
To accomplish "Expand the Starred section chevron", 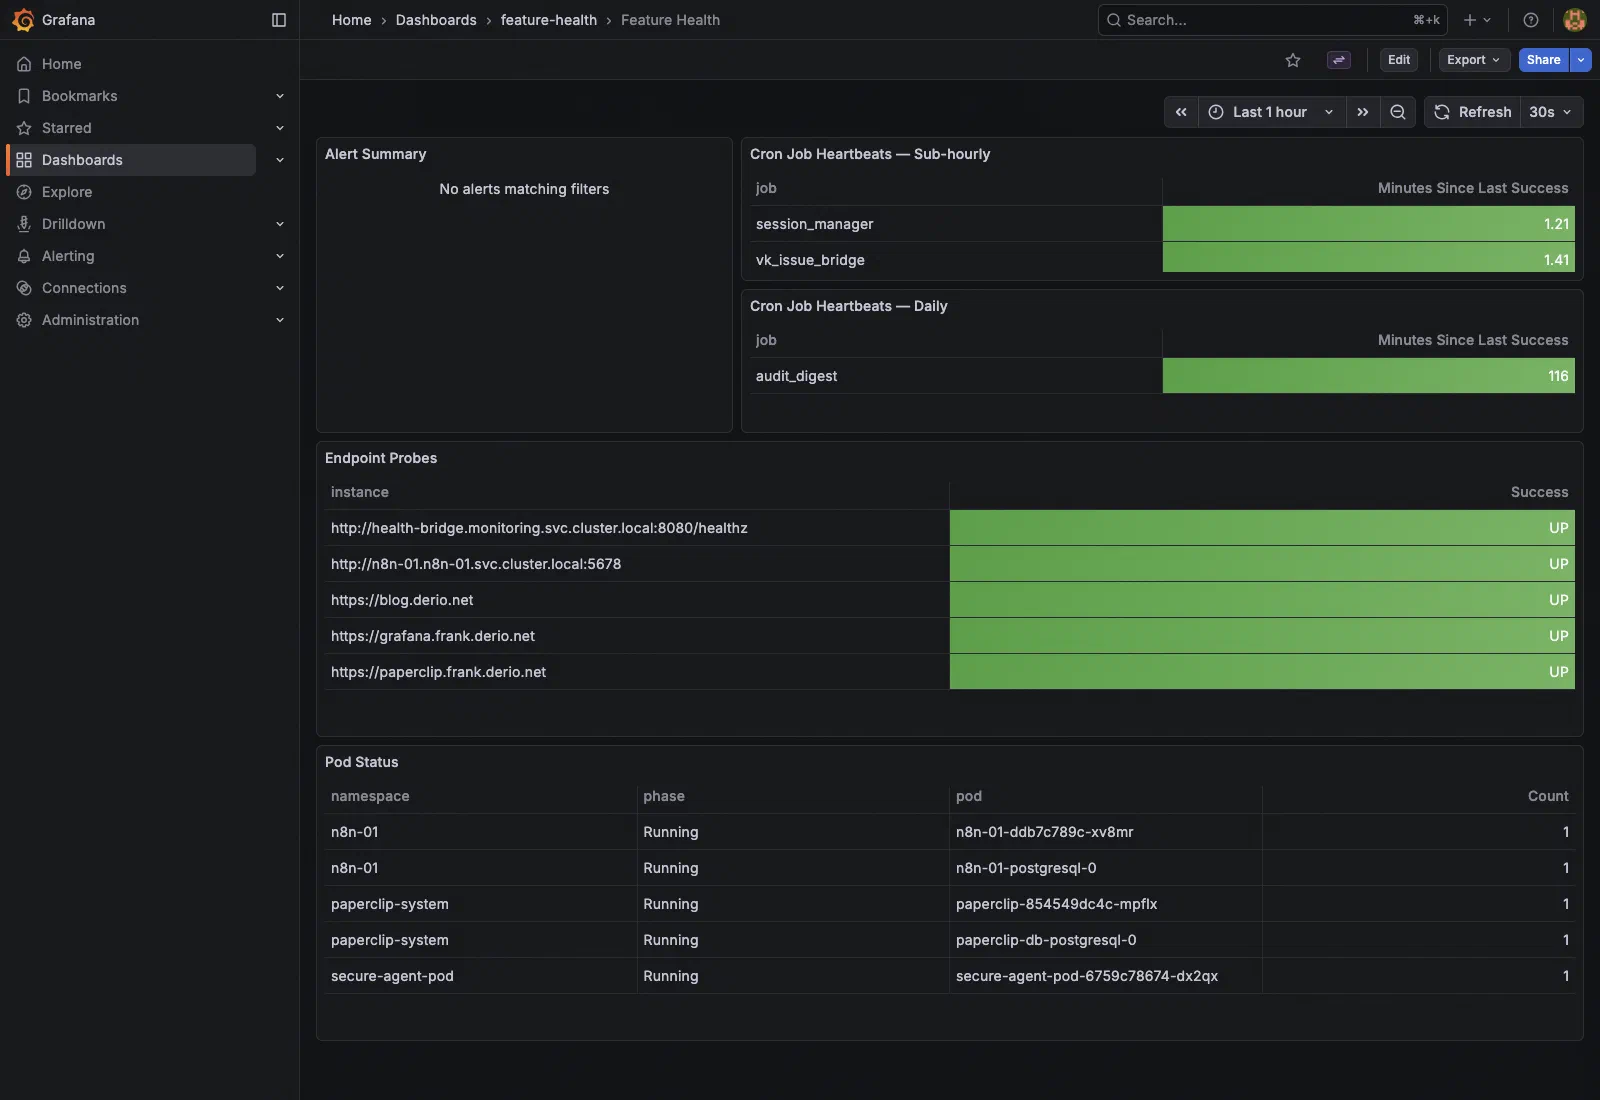I will [280, 128].
